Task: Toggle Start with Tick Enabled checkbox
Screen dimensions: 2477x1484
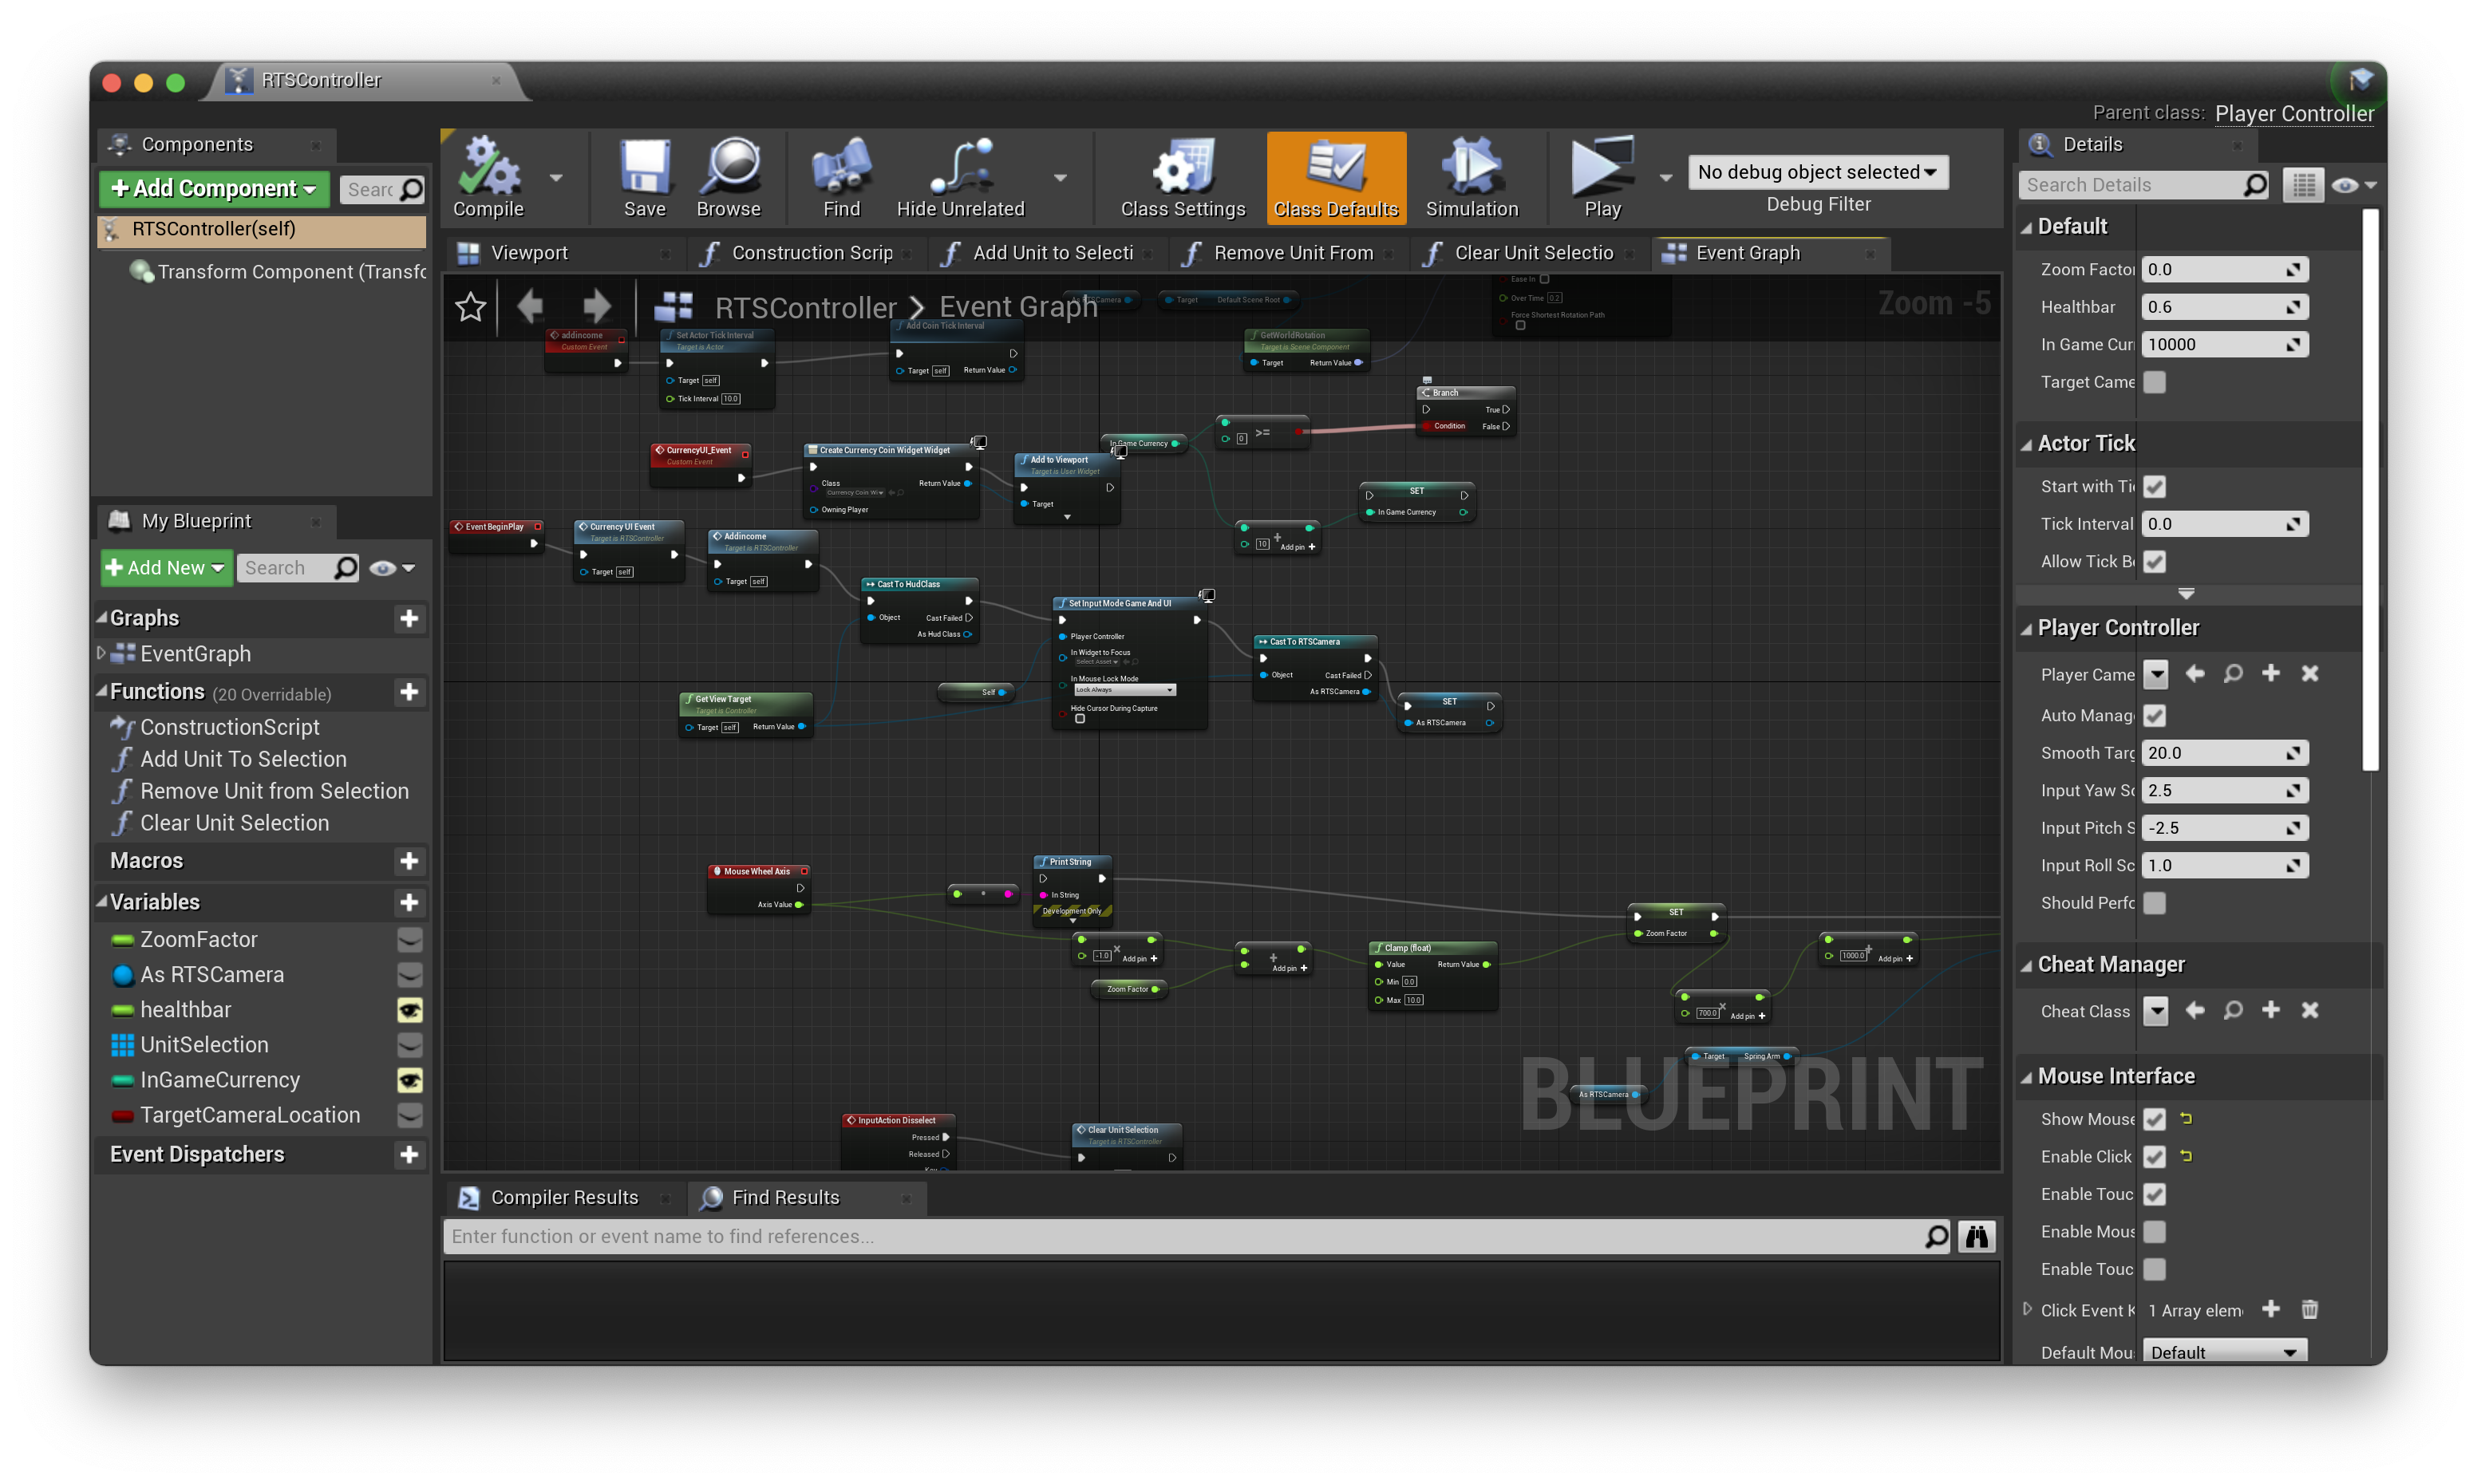Action: pos(2154,487)
